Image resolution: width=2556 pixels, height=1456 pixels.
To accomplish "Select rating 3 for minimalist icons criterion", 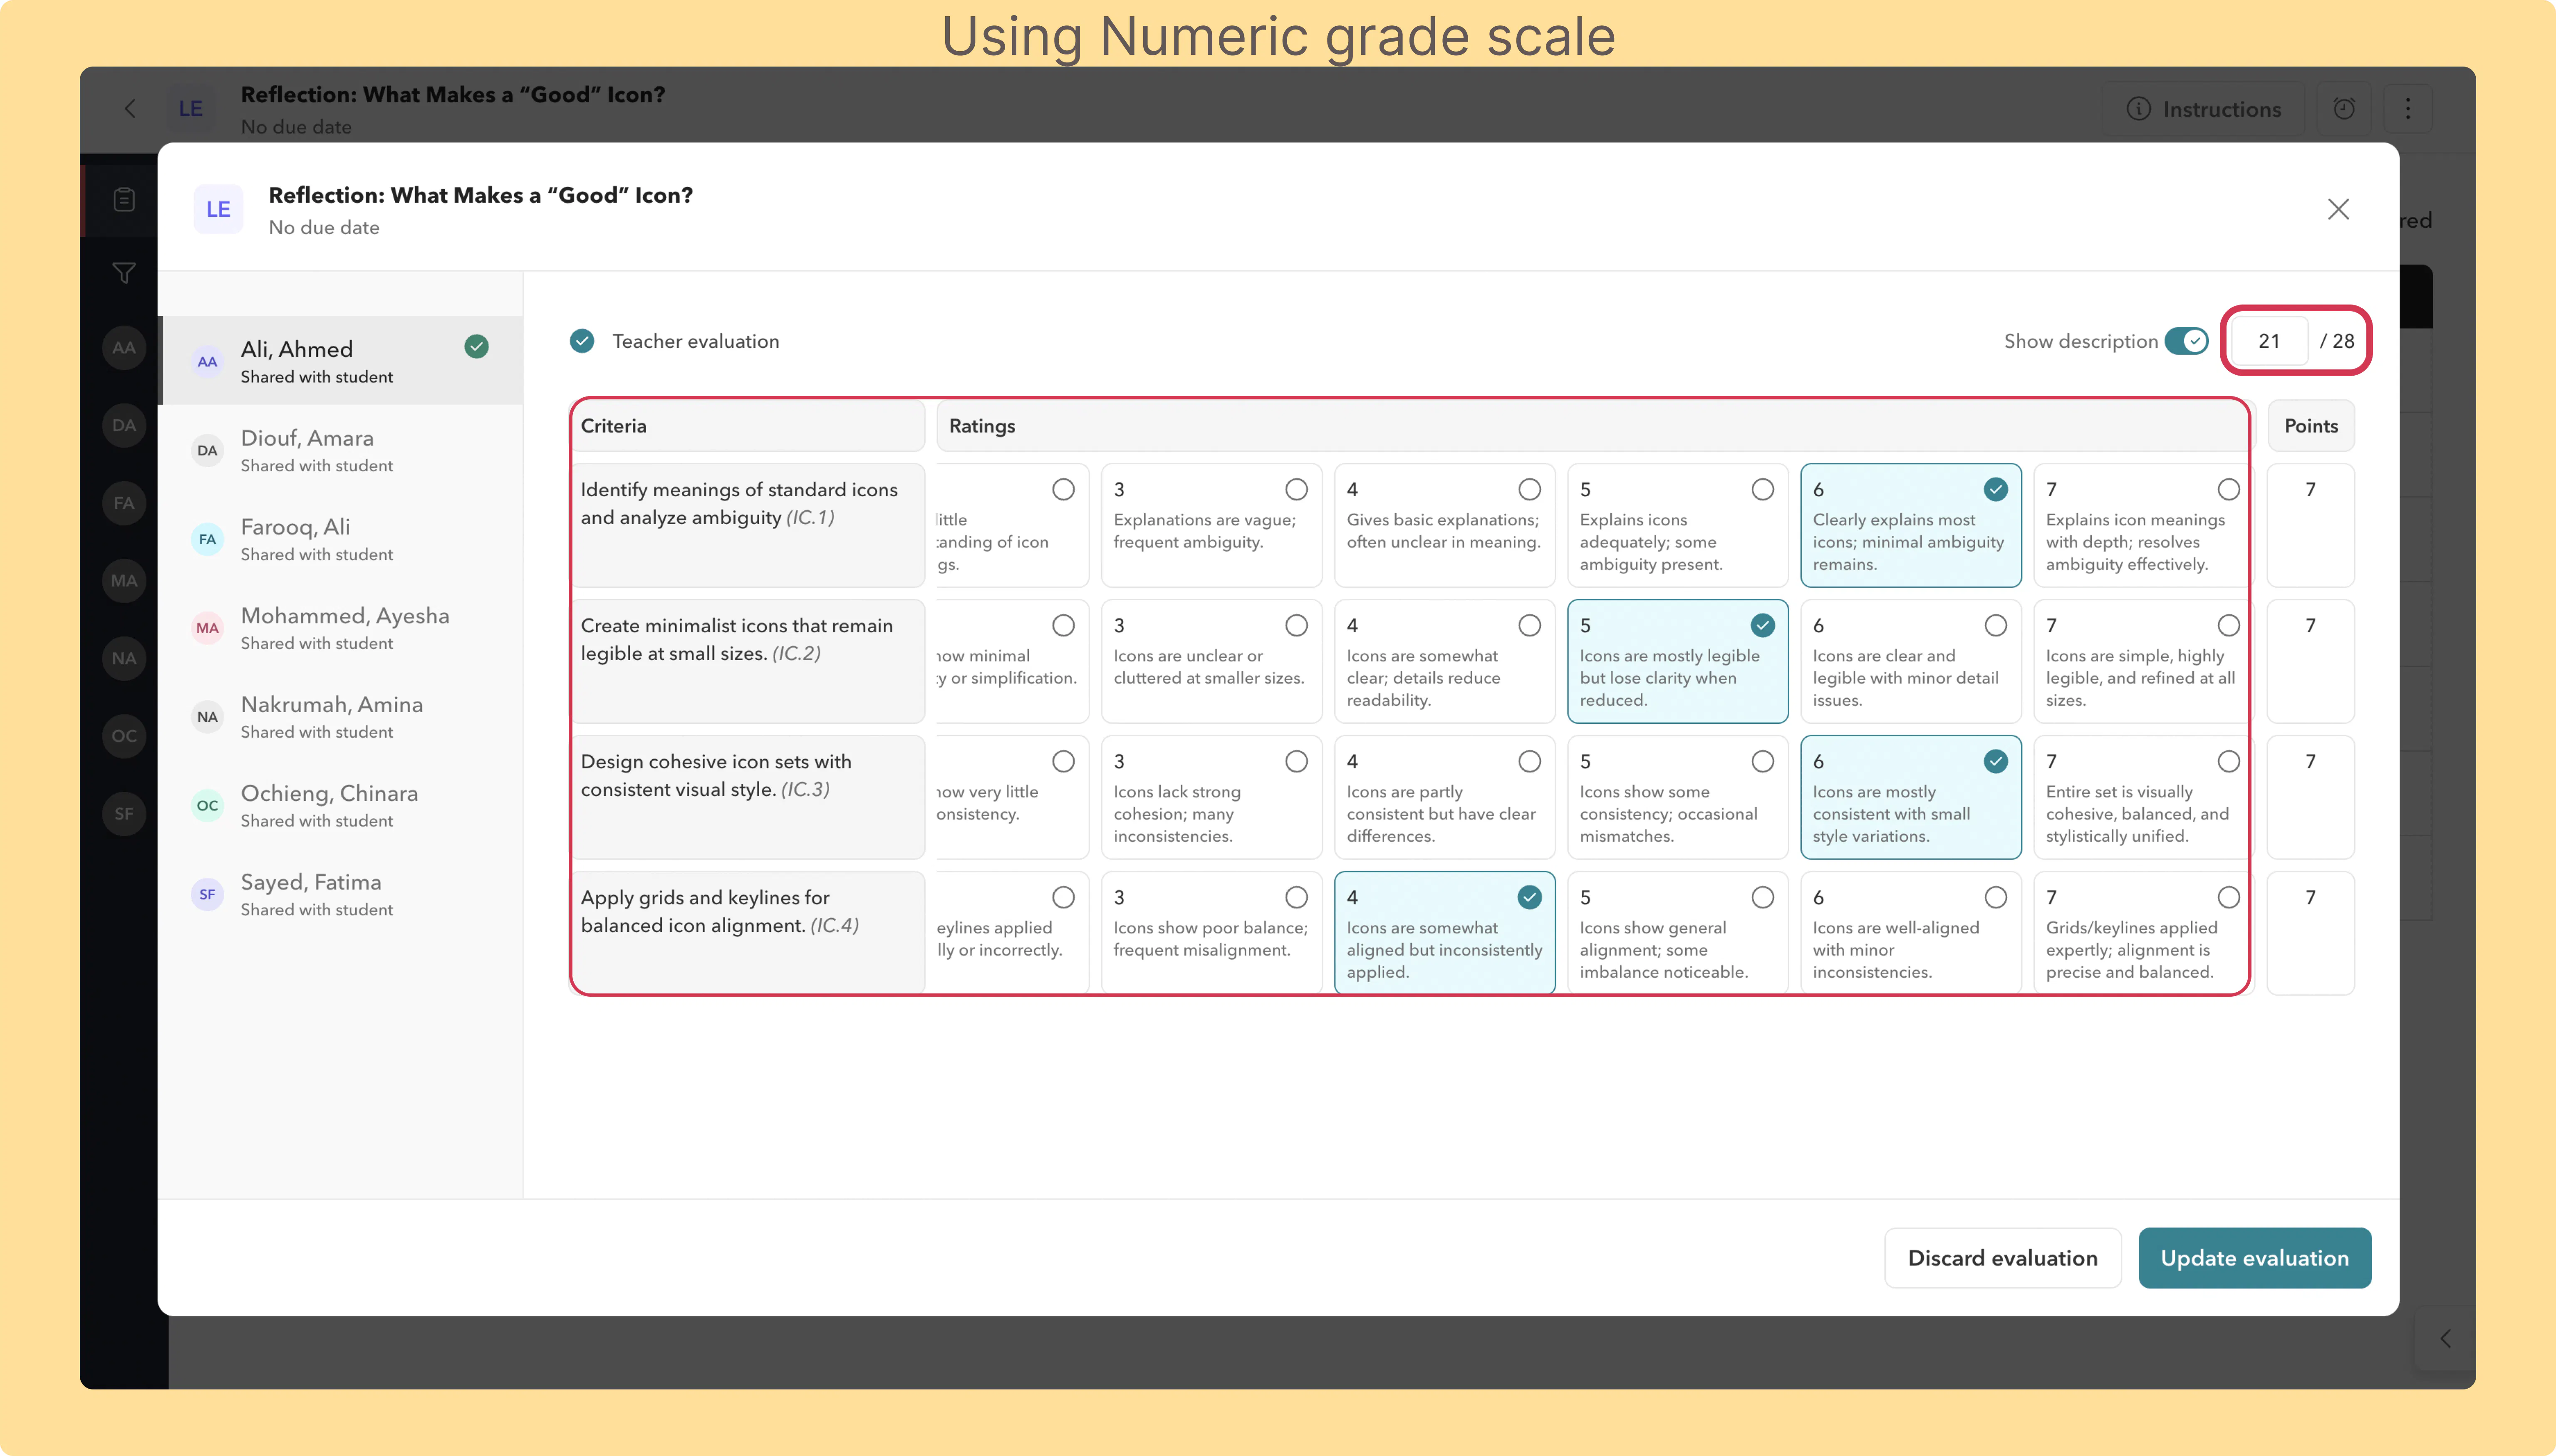I will coord(1297,626).
